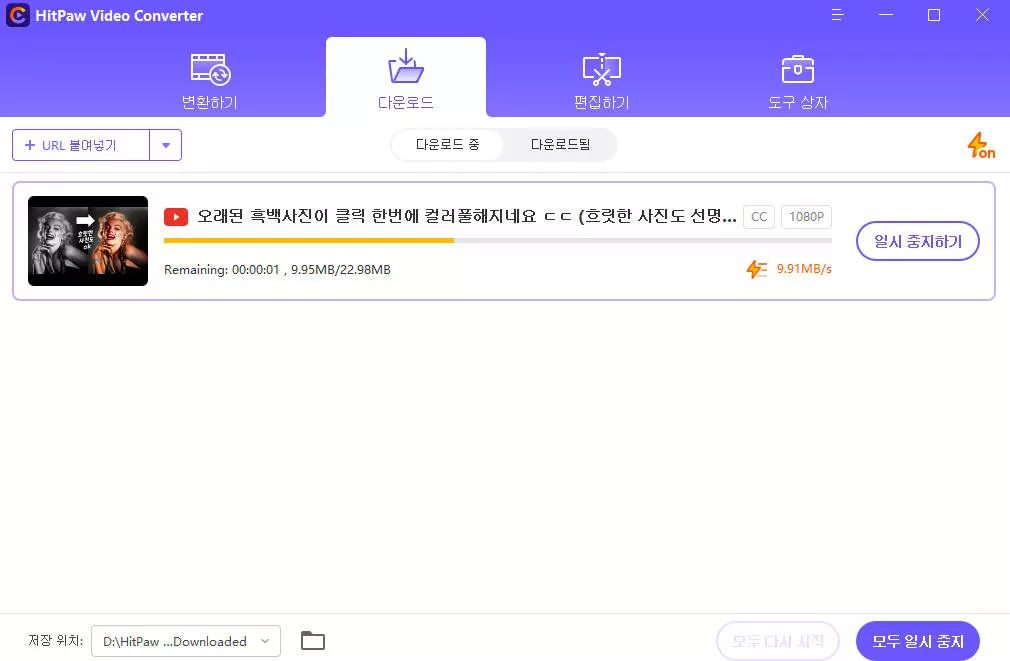Click the speed lightning icon next to 9.91MB/s
Viewport: 1010px width, 661px height.
point(757,269)
